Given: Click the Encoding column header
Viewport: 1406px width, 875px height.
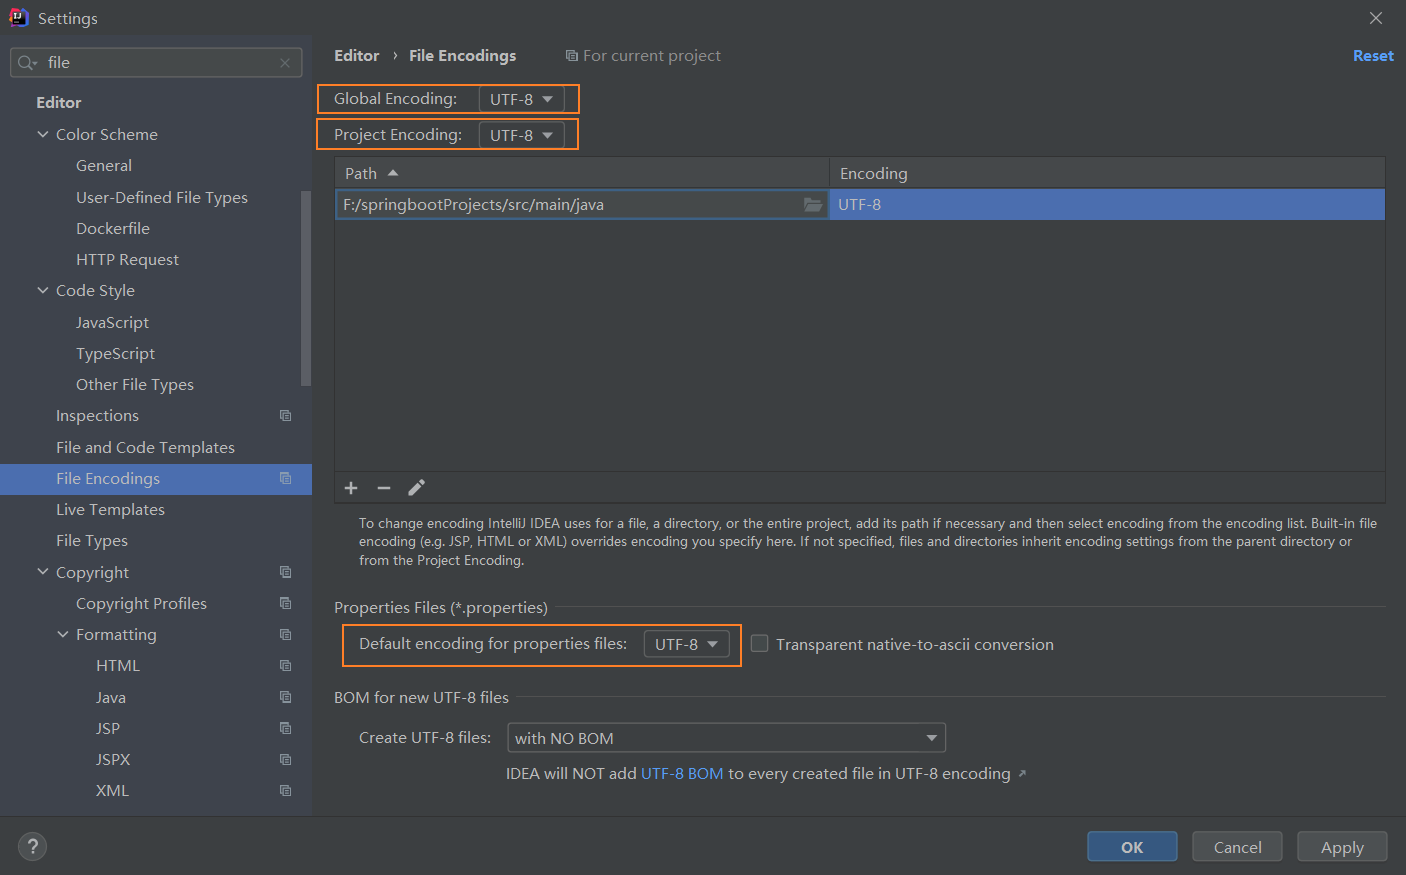Looking at the screenshot, I should (x=1107, y=173).
